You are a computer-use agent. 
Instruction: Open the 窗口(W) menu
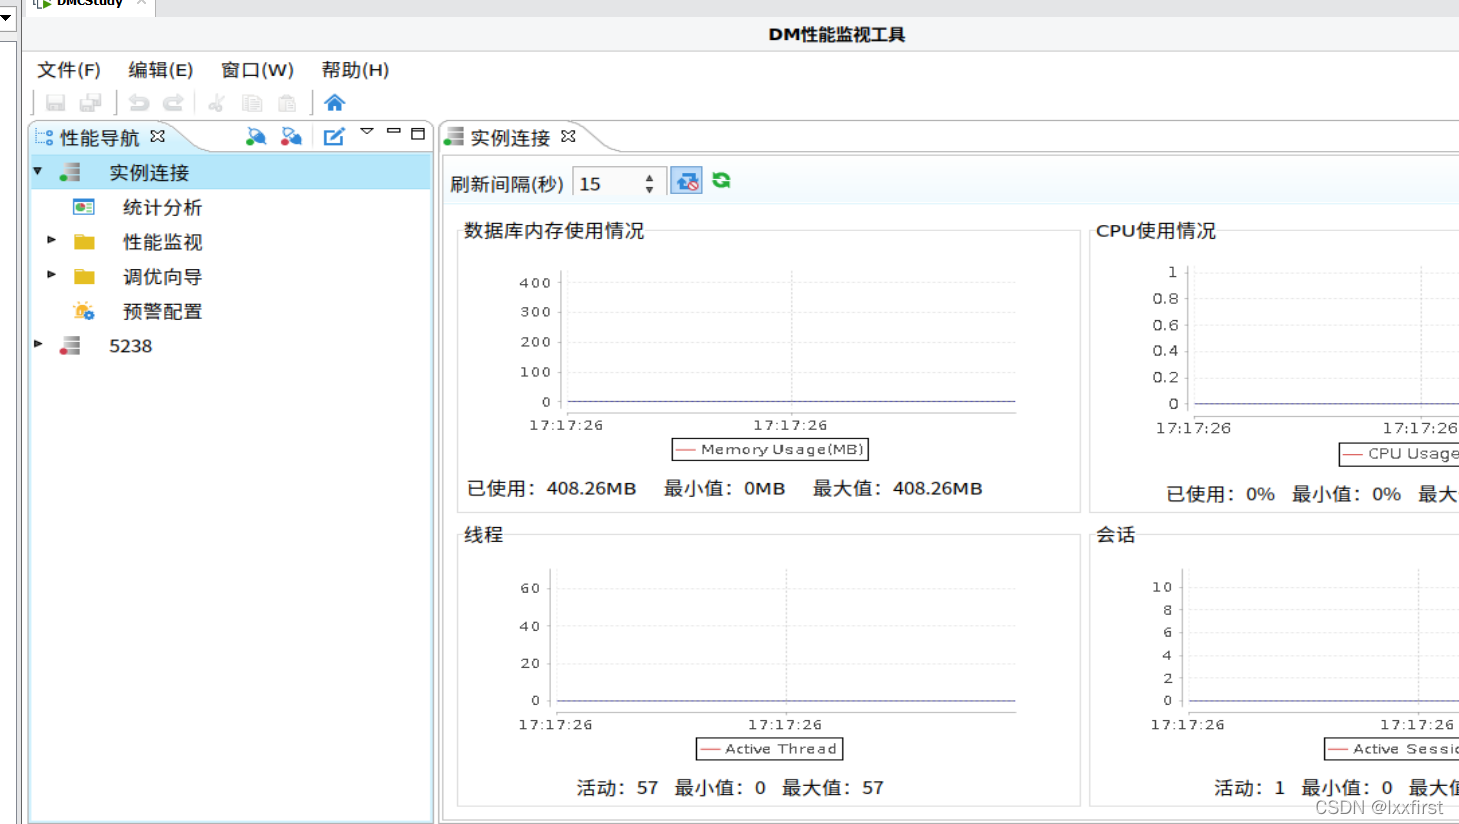click(257, 70)
